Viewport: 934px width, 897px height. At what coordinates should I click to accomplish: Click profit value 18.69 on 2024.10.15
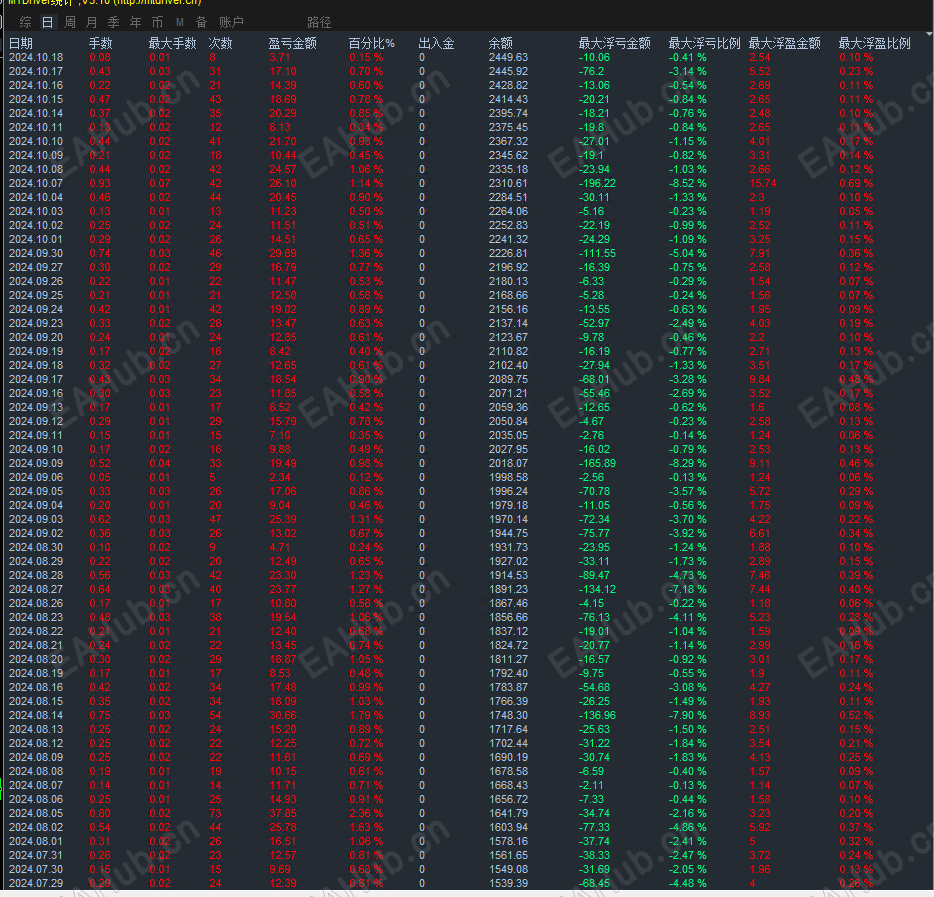(x=283, y=99)
